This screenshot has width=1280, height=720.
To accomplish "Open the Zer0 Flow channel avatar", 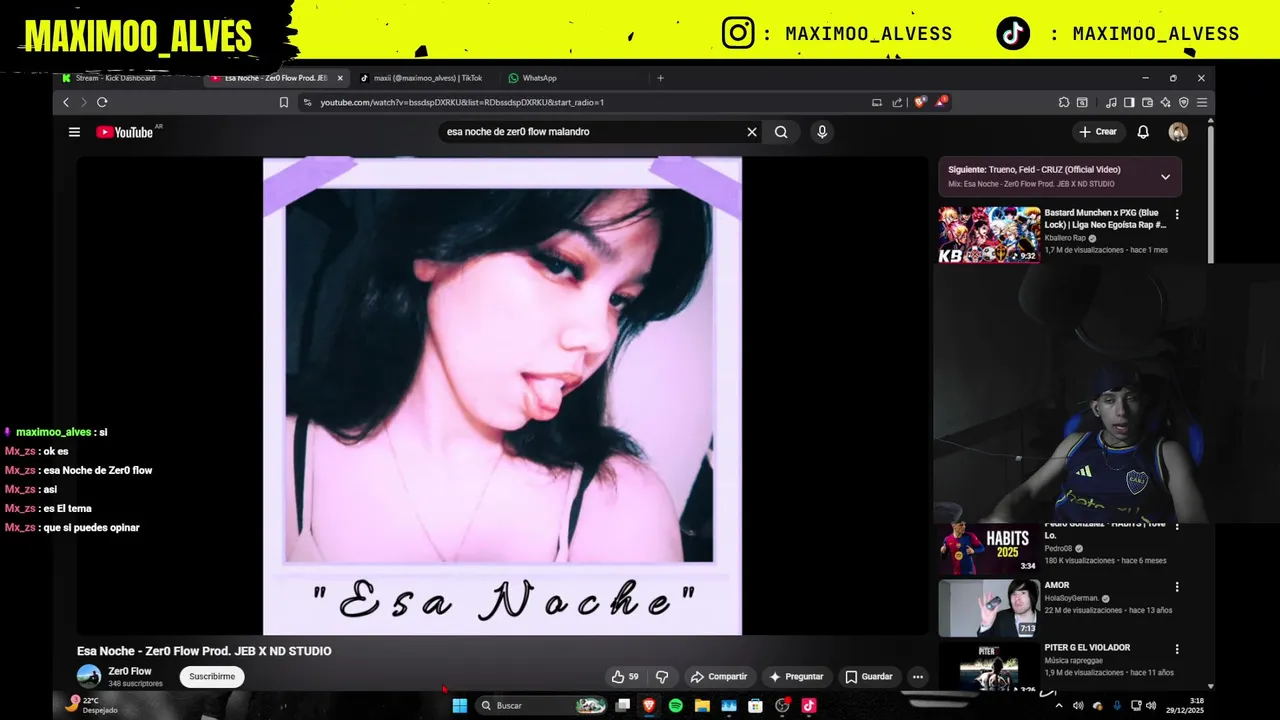I will pos(89,677).
